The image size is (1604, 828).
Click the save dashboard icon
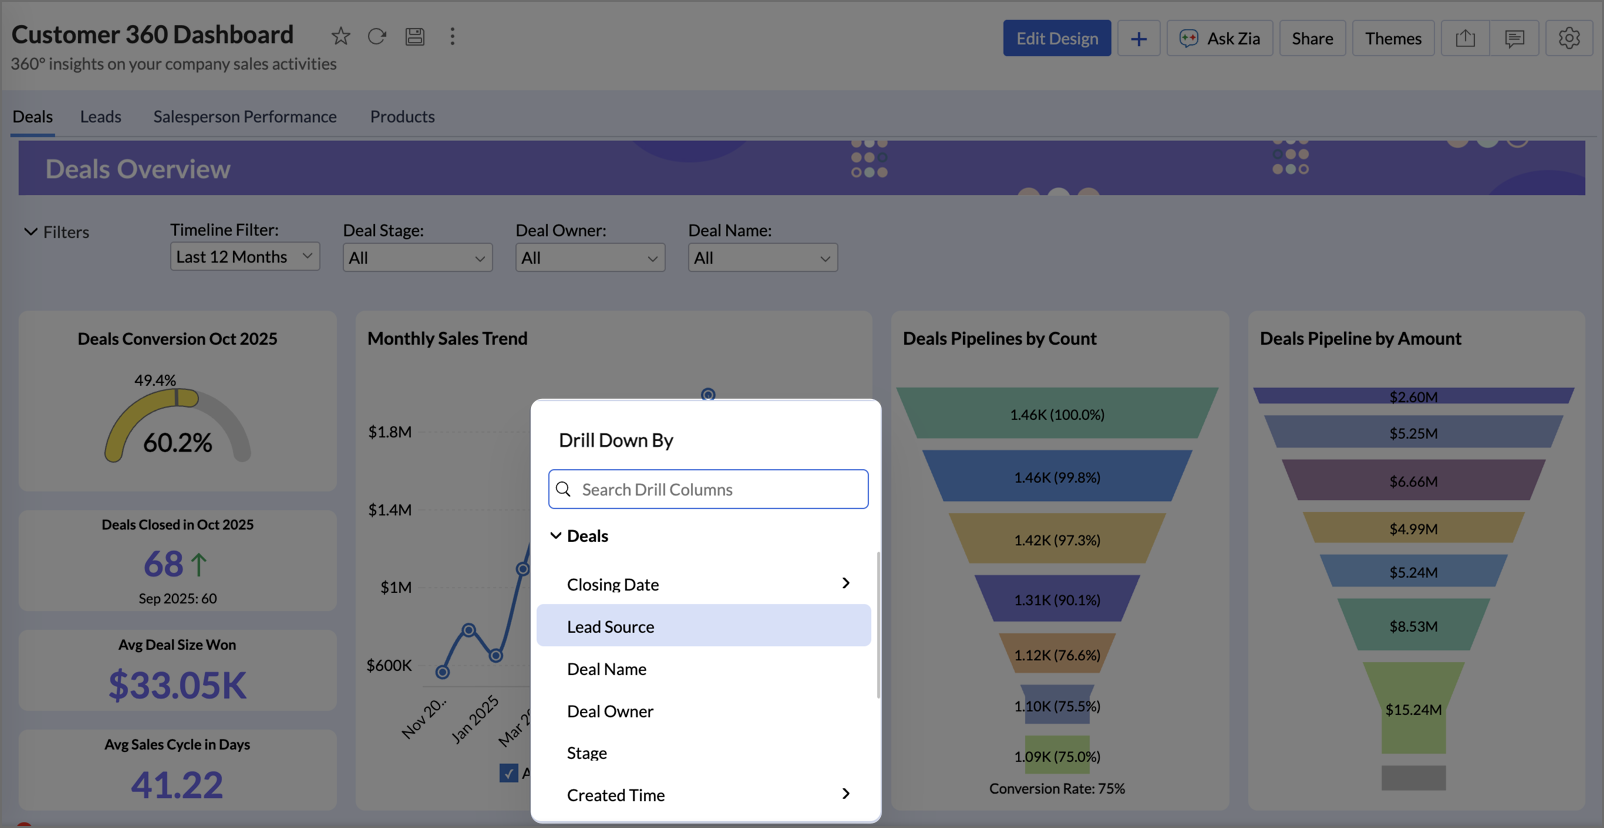click(415, 37)
